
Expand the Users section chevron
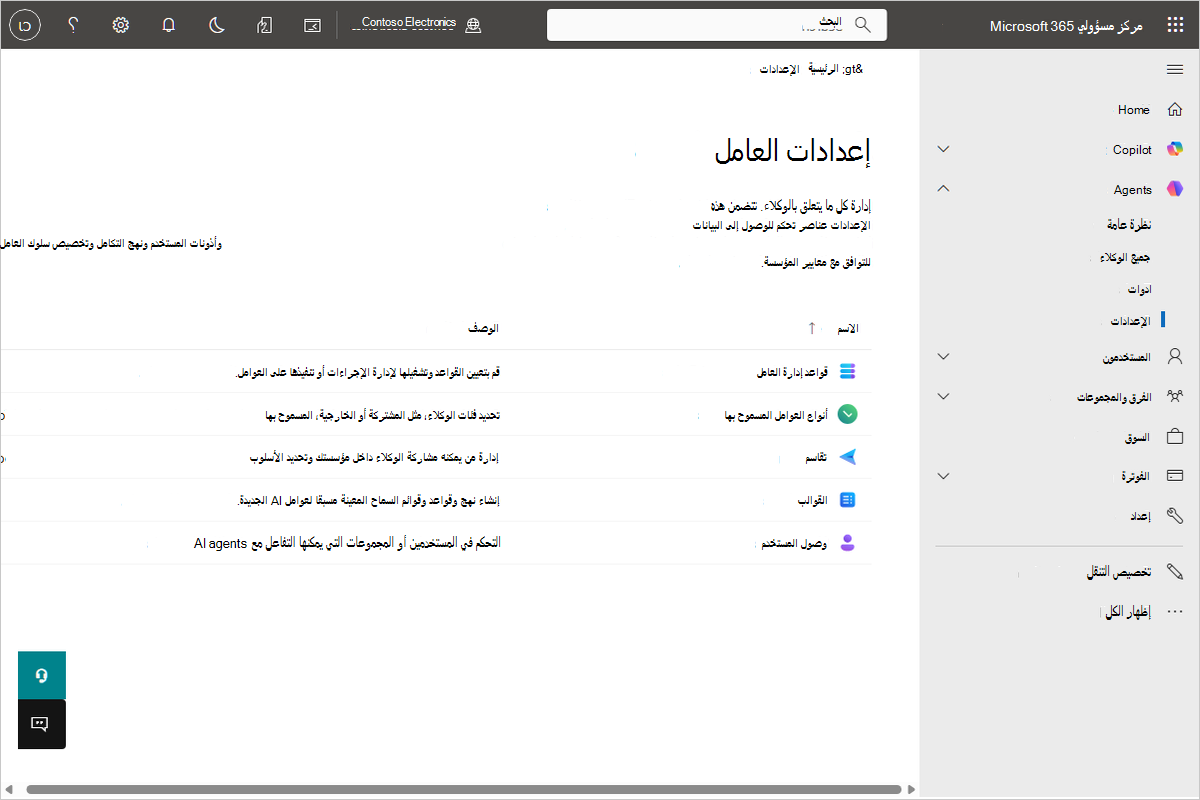click(x=943, y=356)
